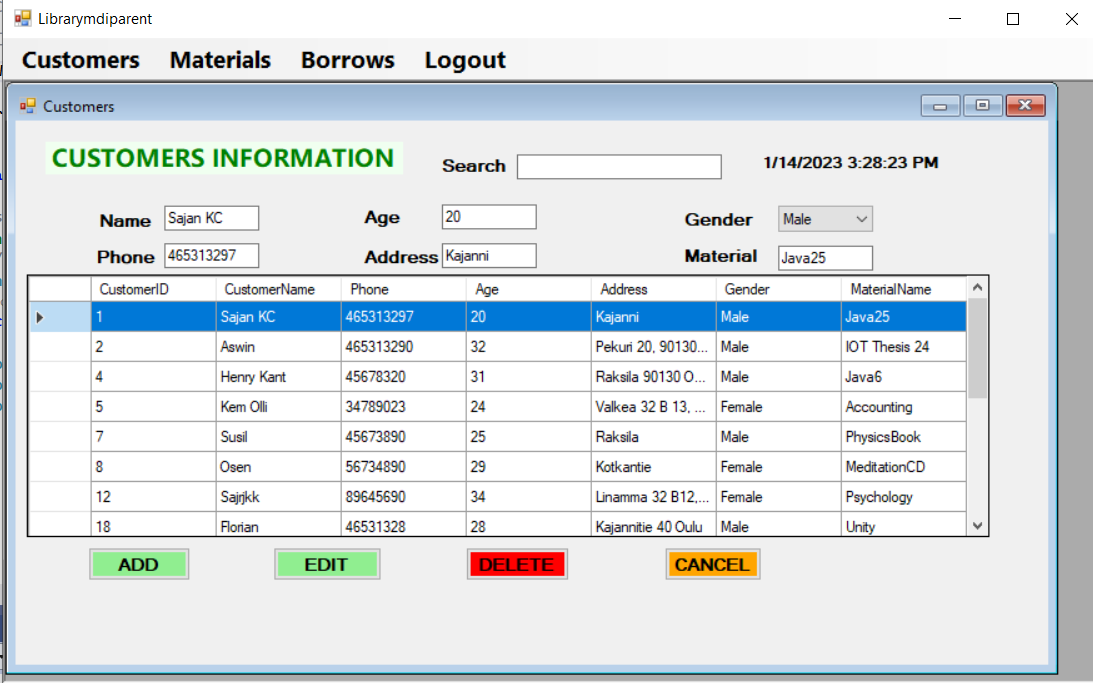
Task: Click the PhysicsBook material cell
Action: (903, 436)
